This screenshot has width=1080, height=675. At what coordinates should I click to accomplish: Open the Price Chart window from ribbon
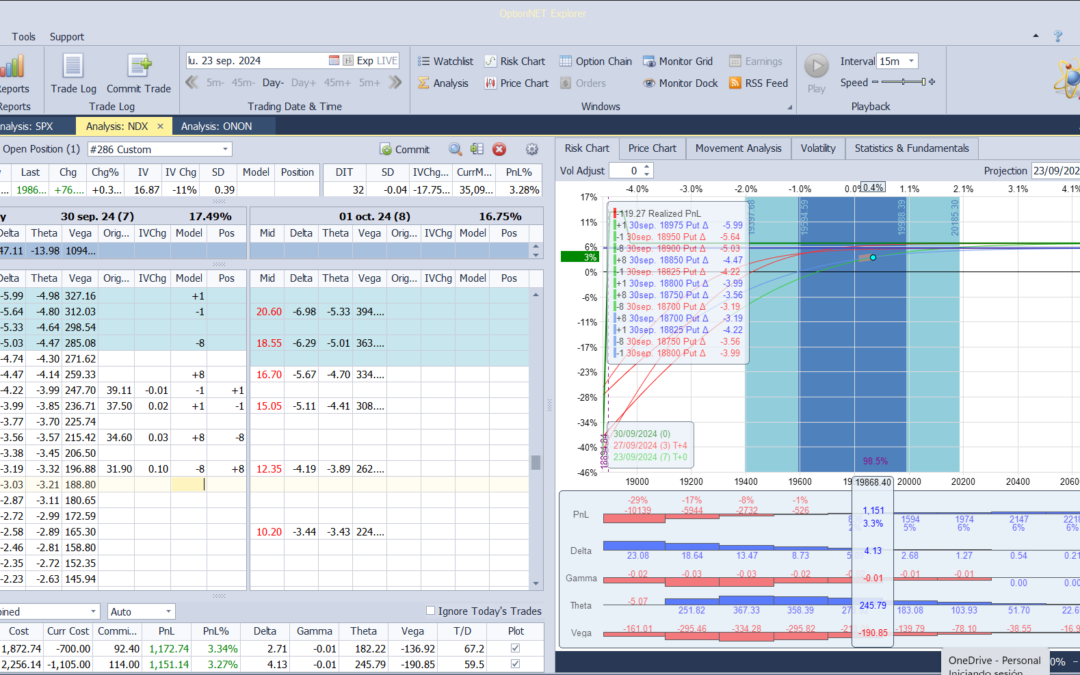click(516, 83)
